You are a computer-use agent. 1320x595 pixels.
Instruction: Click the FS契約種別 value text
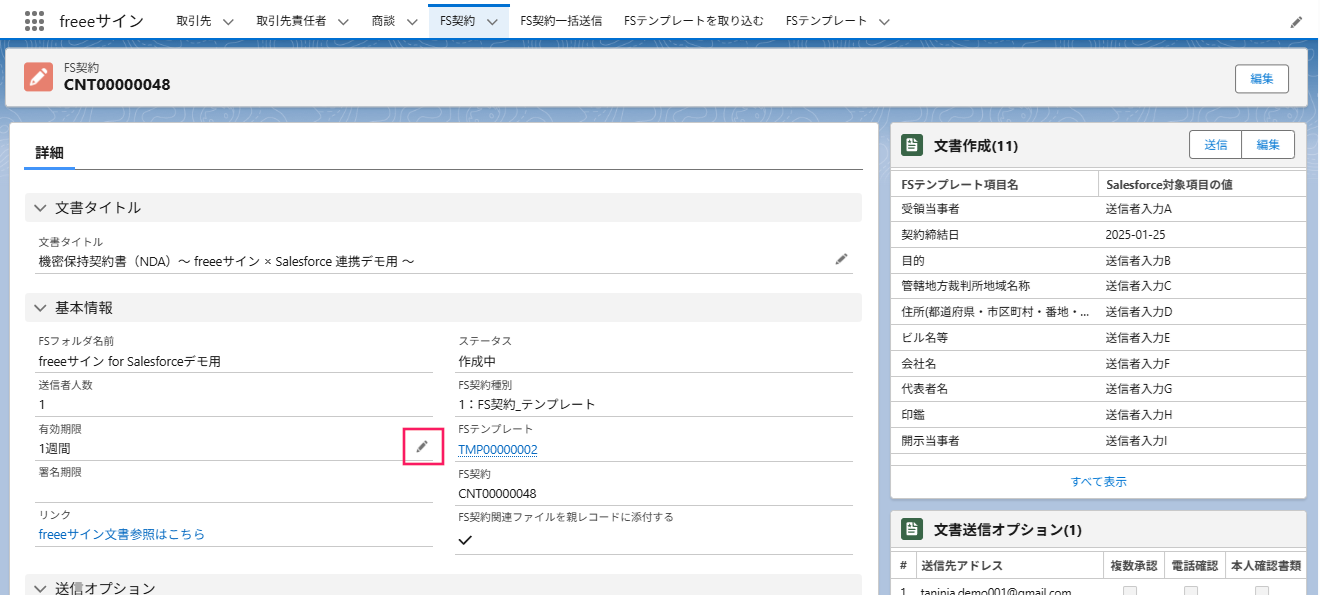point(526,405)
